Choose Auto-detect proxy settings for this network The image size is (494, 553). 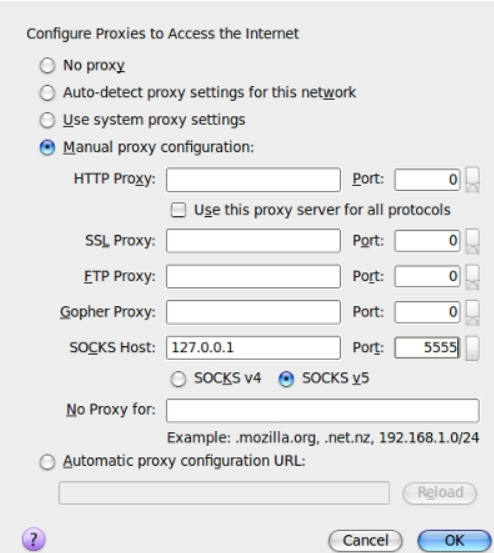click(x=47, y=93)
